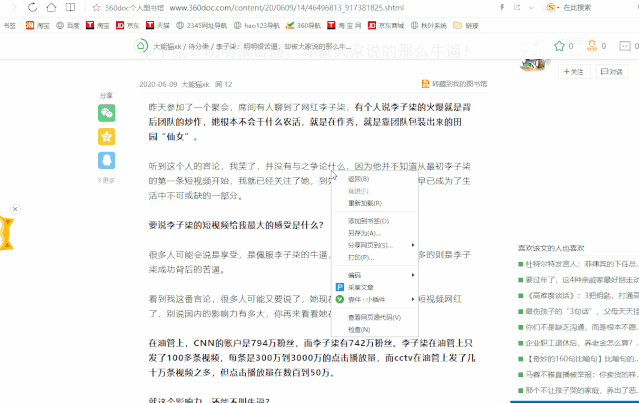Click author name 大能猫xk beside the date

[x=195, y=84]
